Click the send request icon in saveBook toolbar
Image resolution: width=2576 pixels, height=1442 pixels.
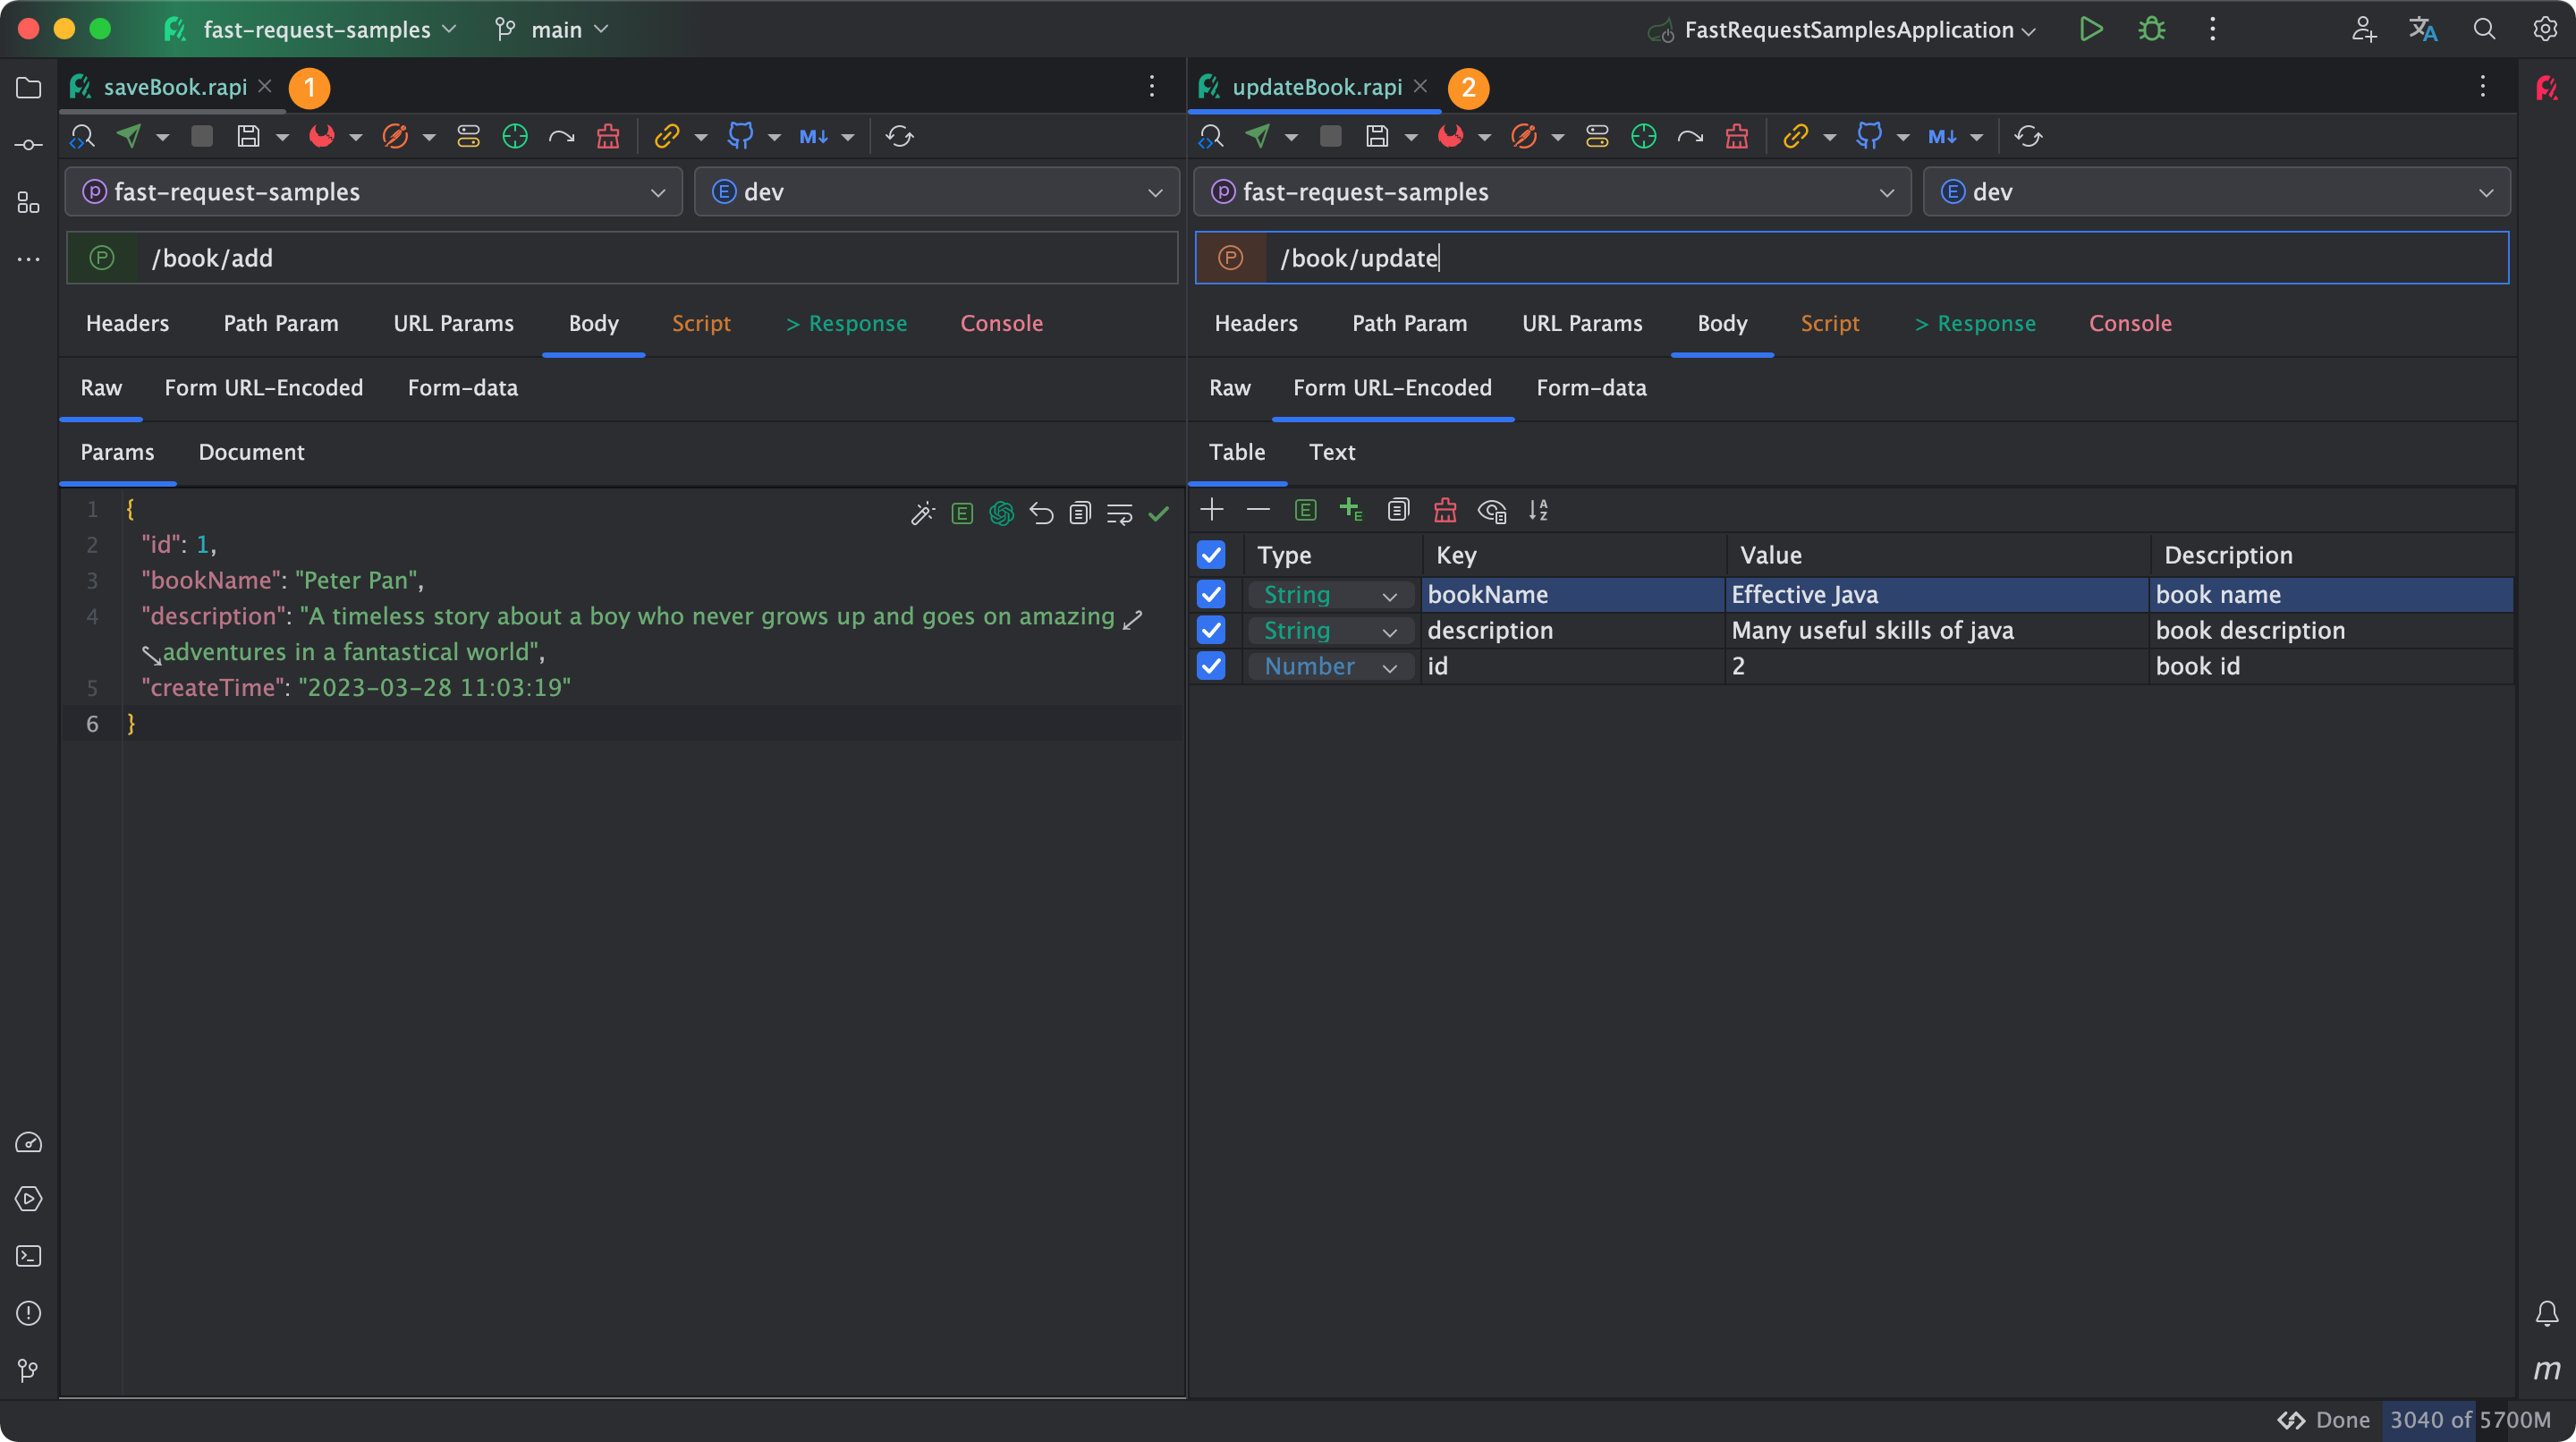(x=129, y=136)
